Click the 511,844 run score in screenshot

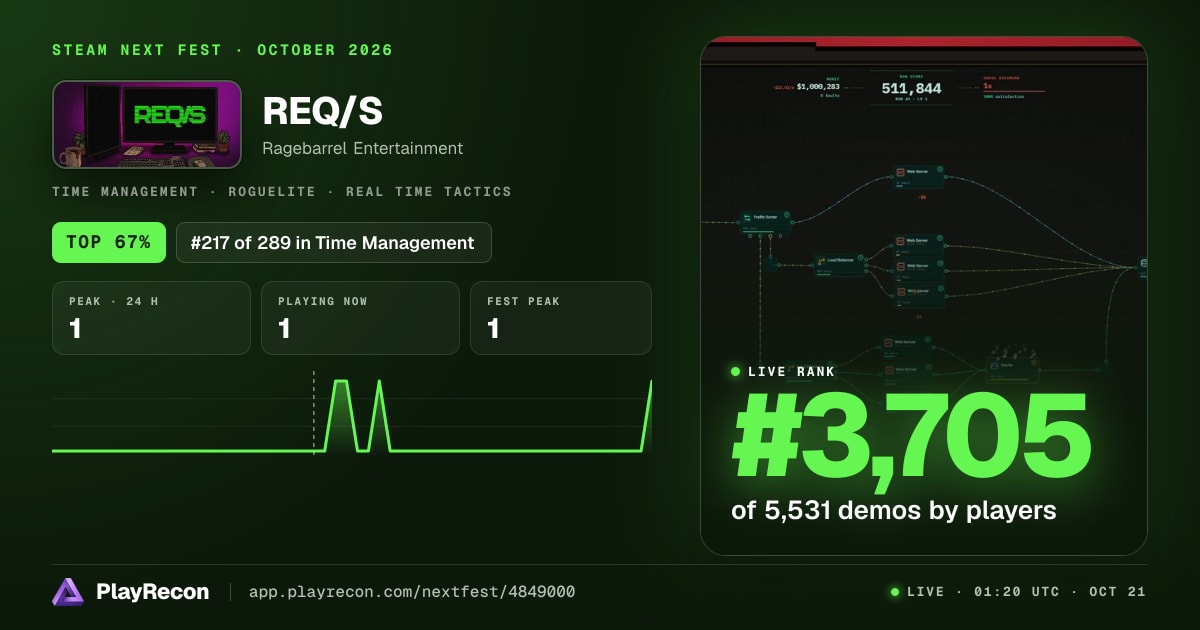[x=911, y=88]
